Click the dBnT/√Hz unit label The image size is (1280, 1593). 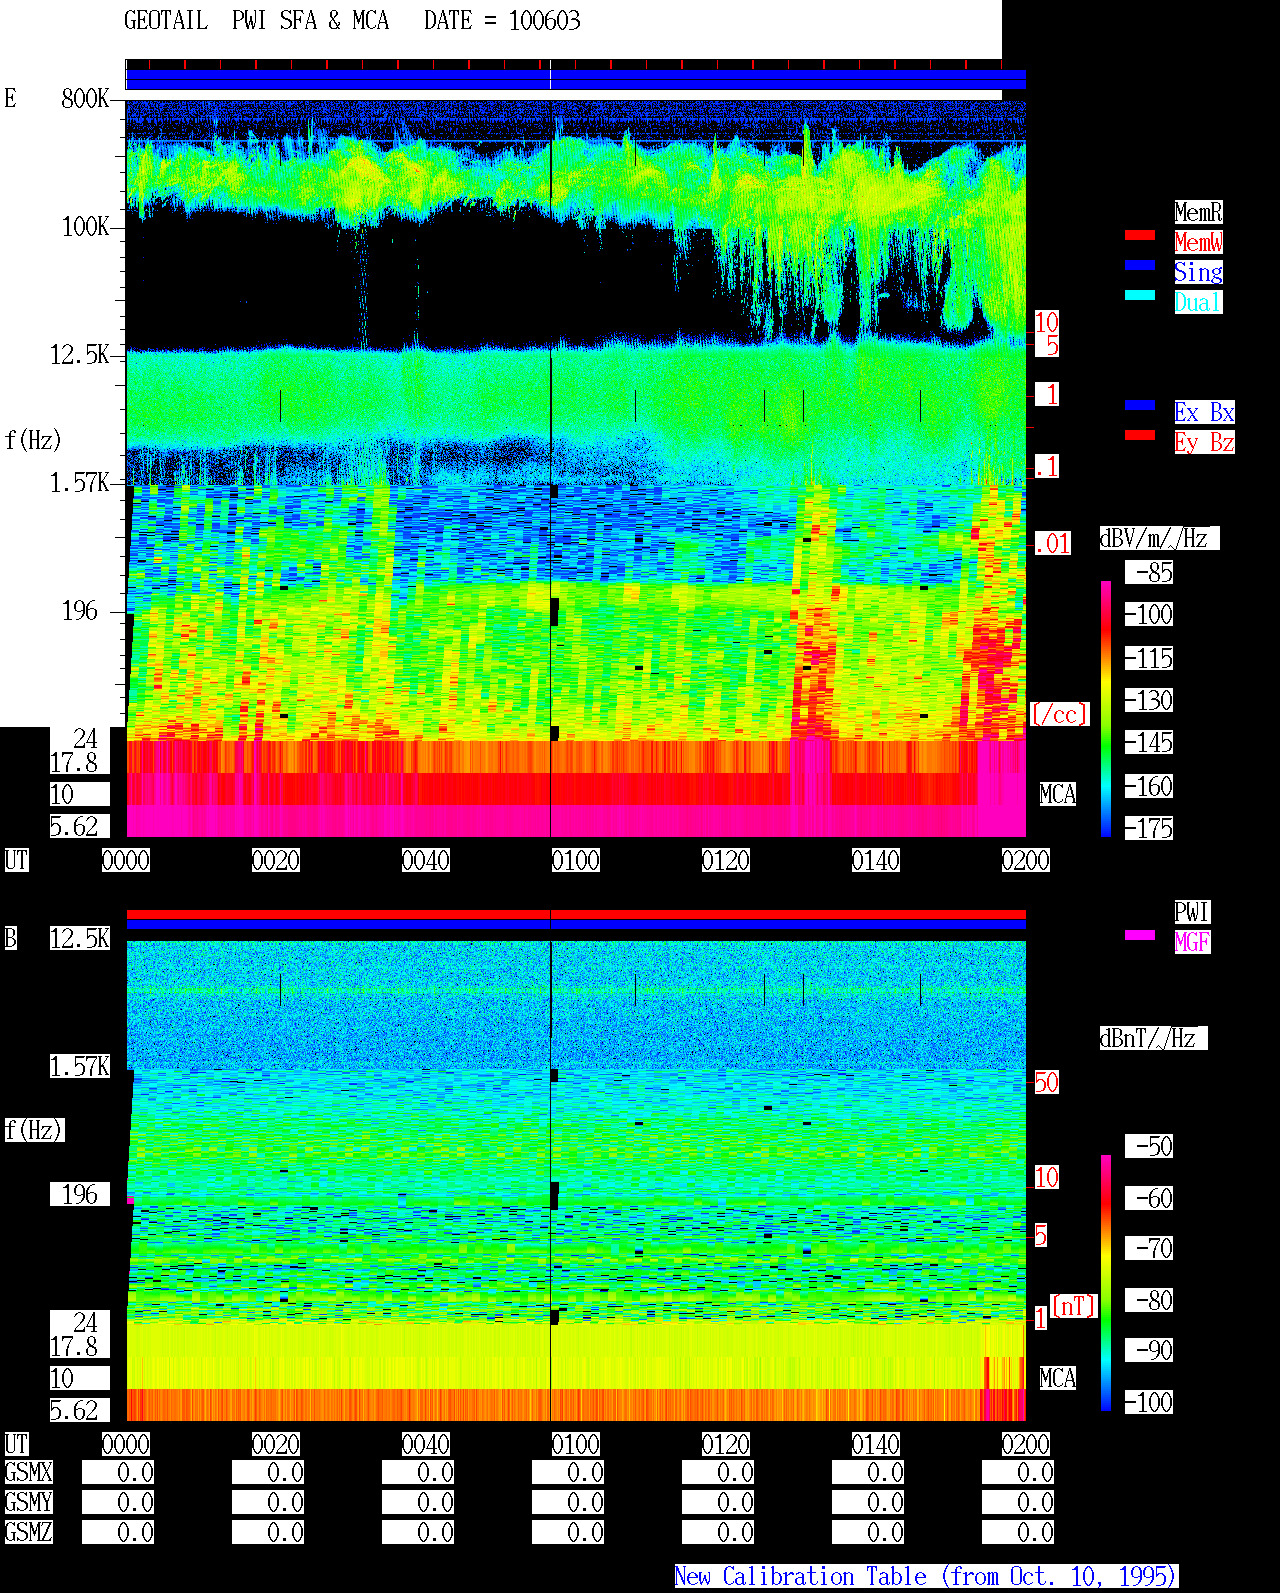click(1153, 1038)
